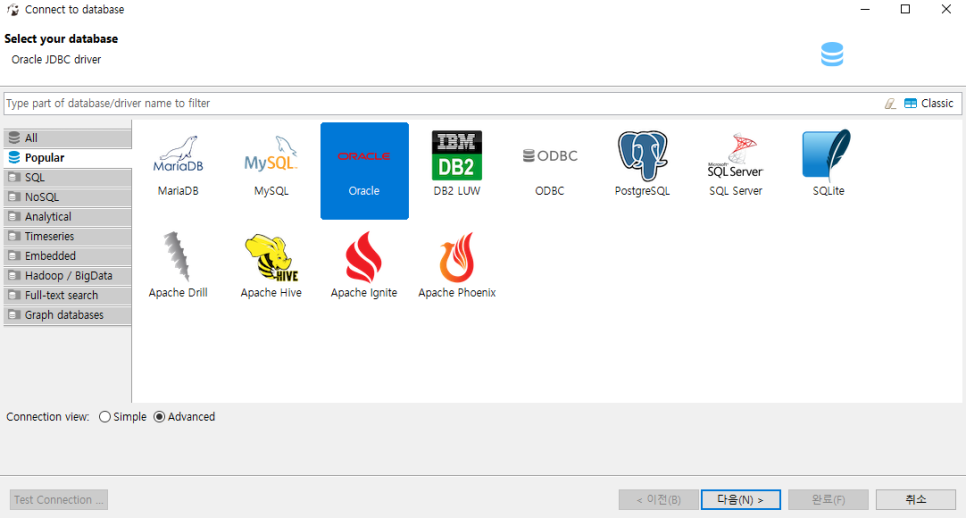Open the All category

(x=68, y=138)
